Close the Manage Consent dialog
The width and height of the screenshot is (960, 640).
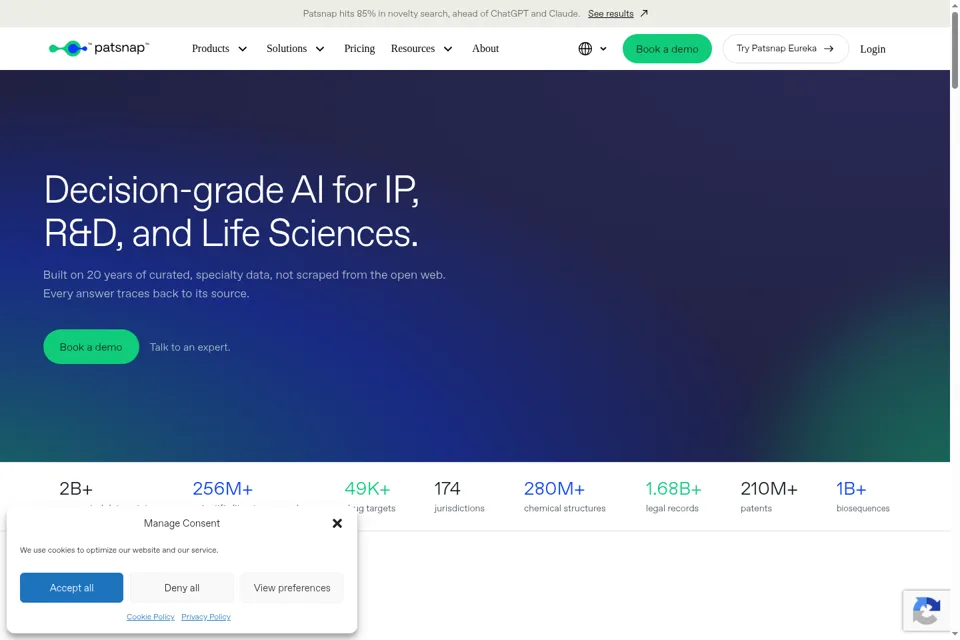pos(337,523)
